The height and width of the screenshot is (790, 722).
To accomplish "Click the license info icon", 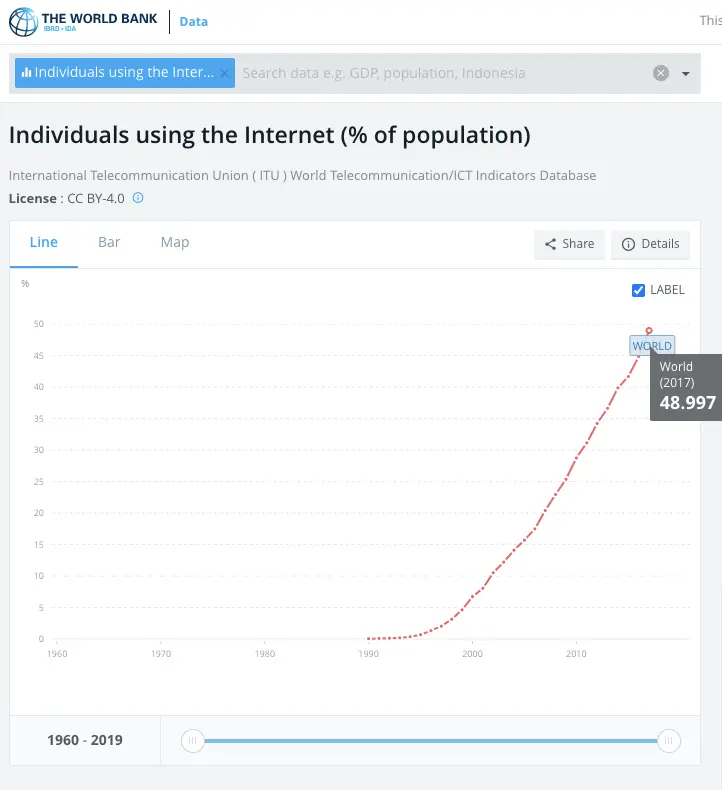I will point(138,198).
